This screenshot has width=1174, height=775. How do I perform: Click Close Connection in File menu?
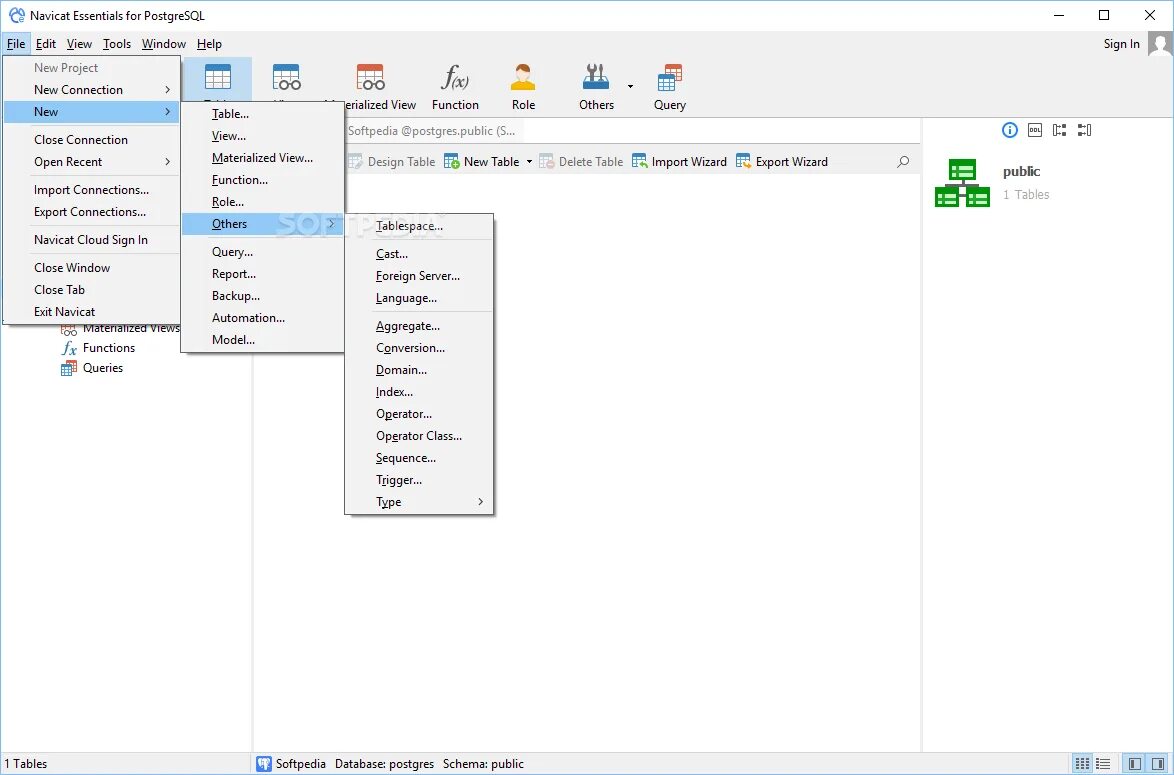pyautogui.click(x=91, y=140)
